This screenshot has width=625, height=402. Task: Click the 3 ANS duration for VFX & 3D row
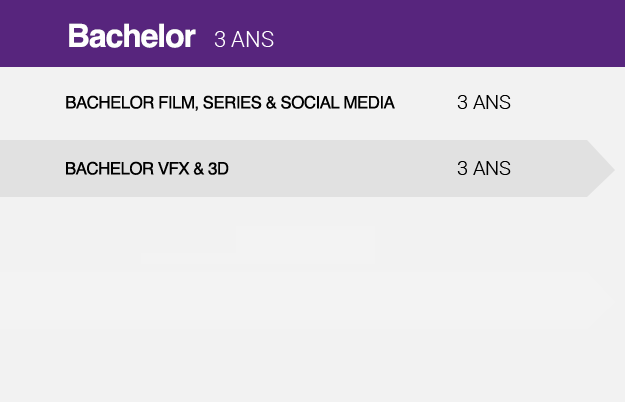click(x=484, y=168)
